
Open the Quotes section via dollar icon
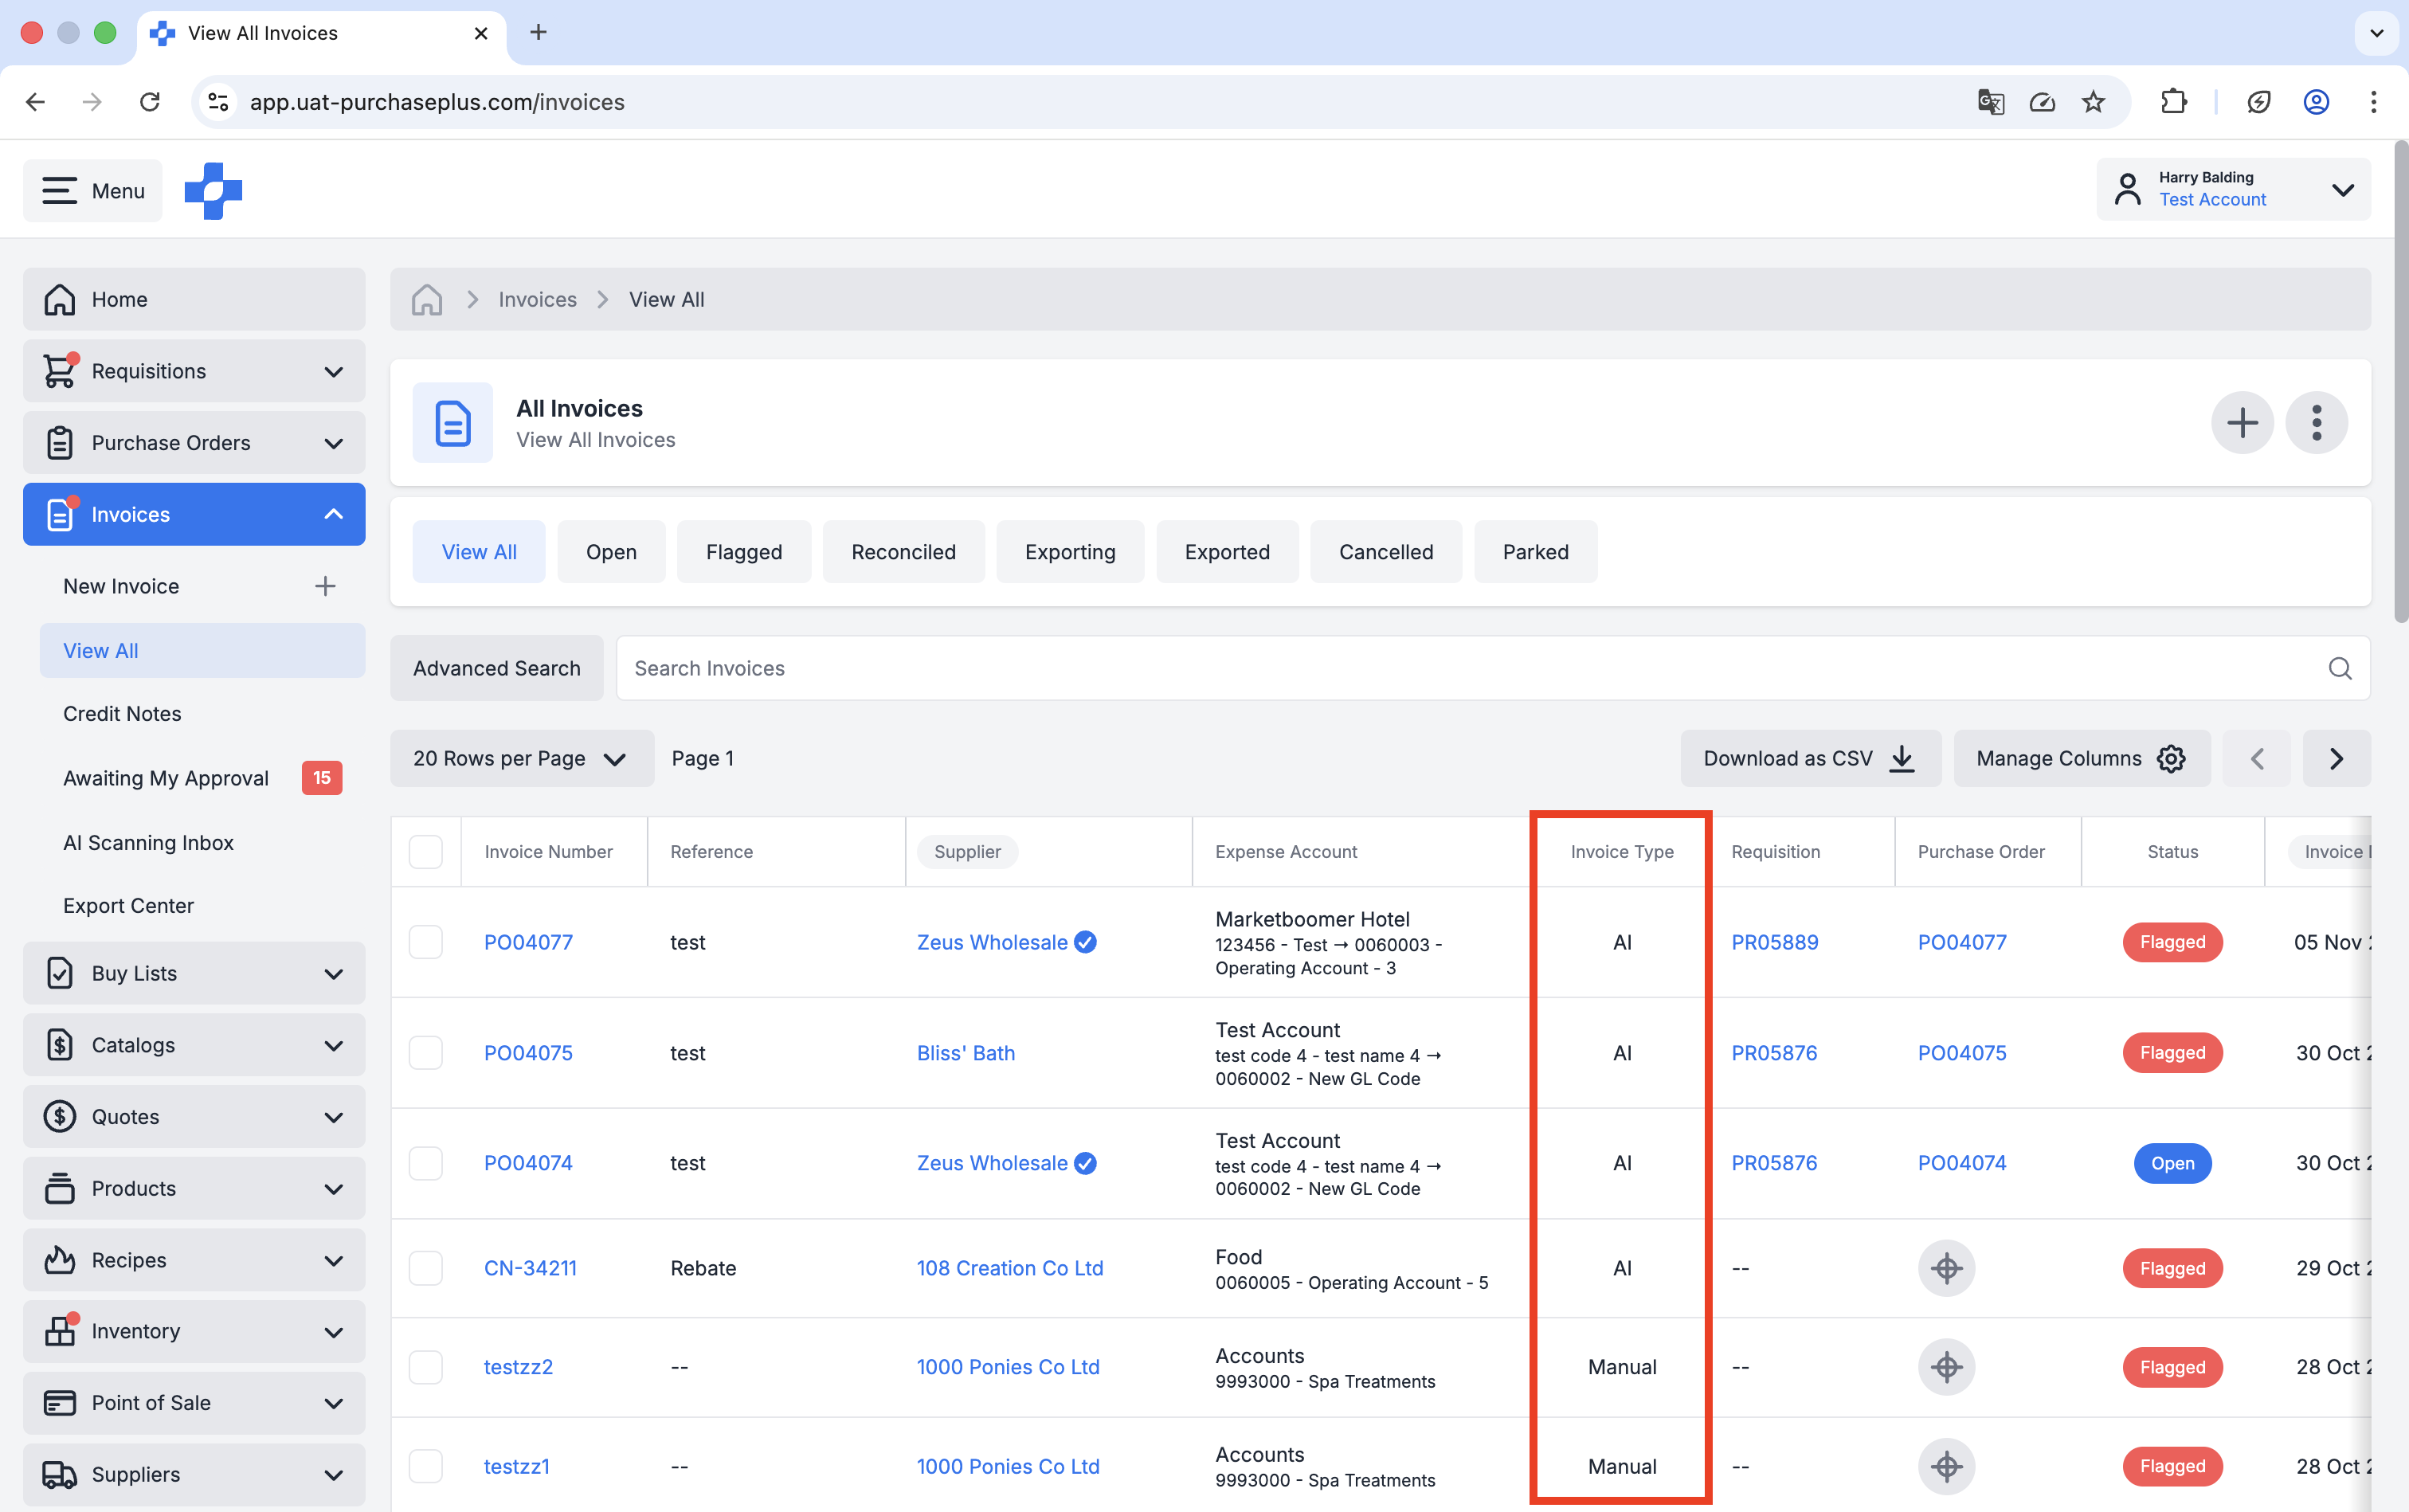[59, 1116]
